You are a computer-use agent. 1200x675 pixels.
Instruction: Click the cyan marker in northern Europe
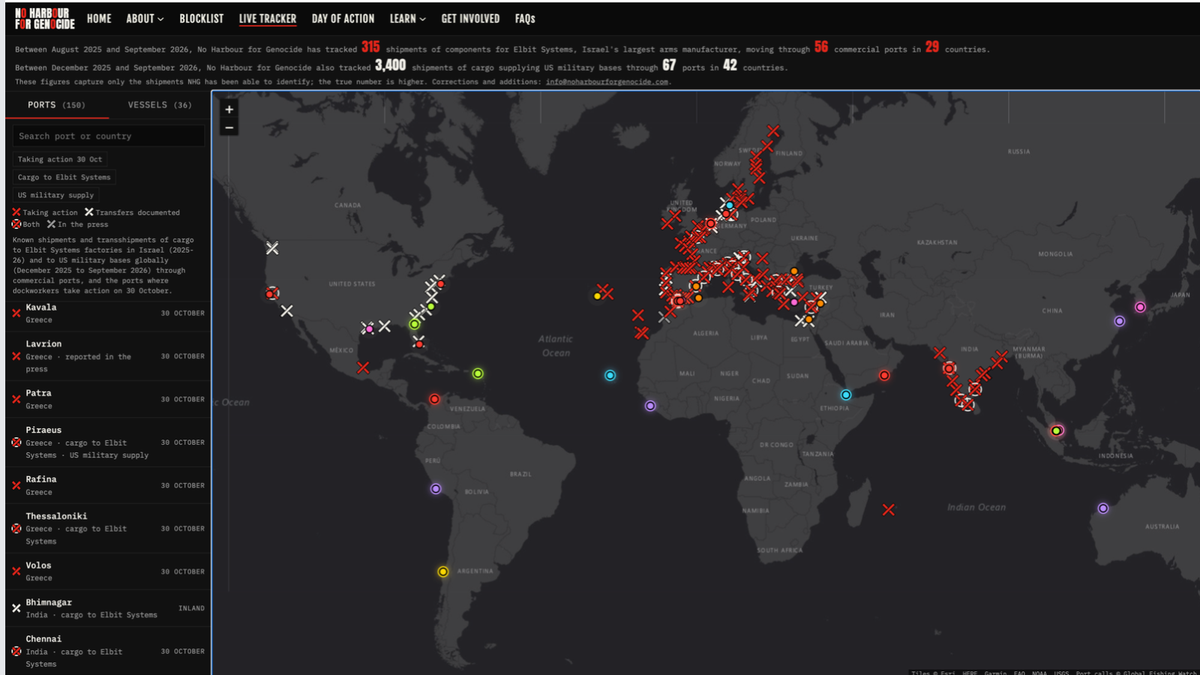pos(730,205)
